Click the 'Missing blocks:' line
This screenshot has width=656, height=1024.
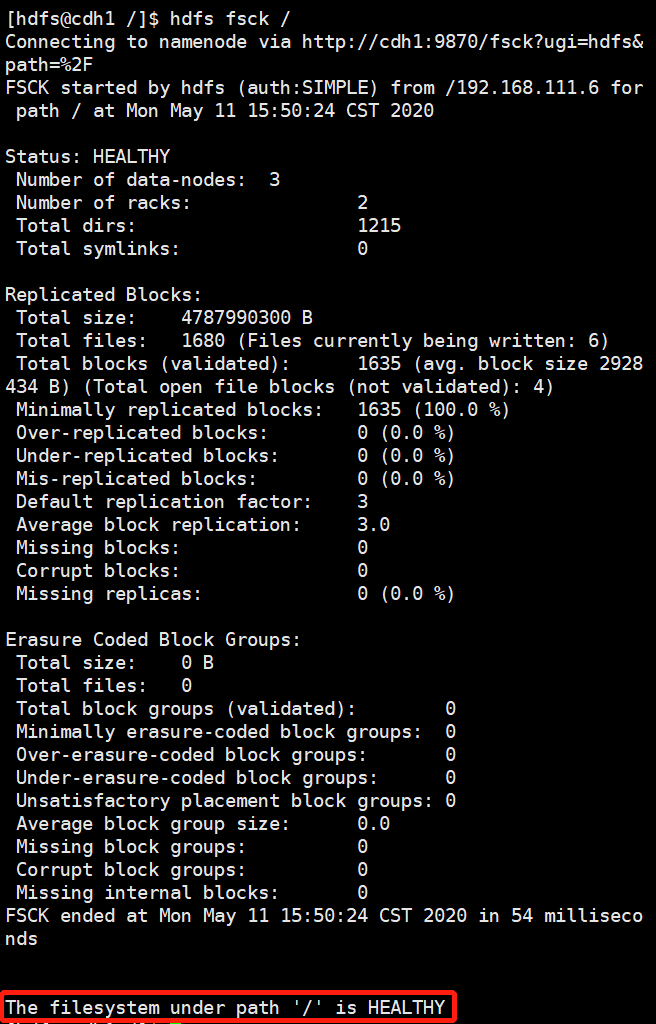pyautogui.click(x=191, y=547)
